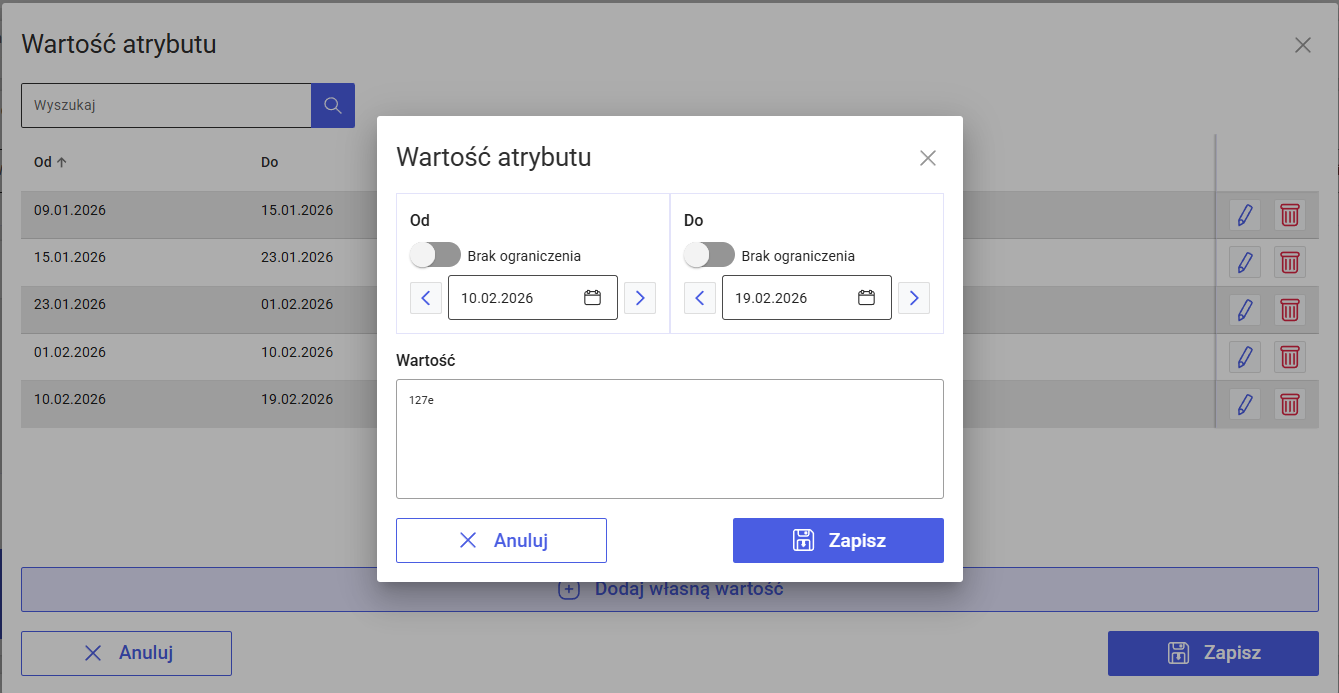Remove the 15.01.2026 row with trash icon
The image size is (1339, 693).
(x=1290, y=262)
